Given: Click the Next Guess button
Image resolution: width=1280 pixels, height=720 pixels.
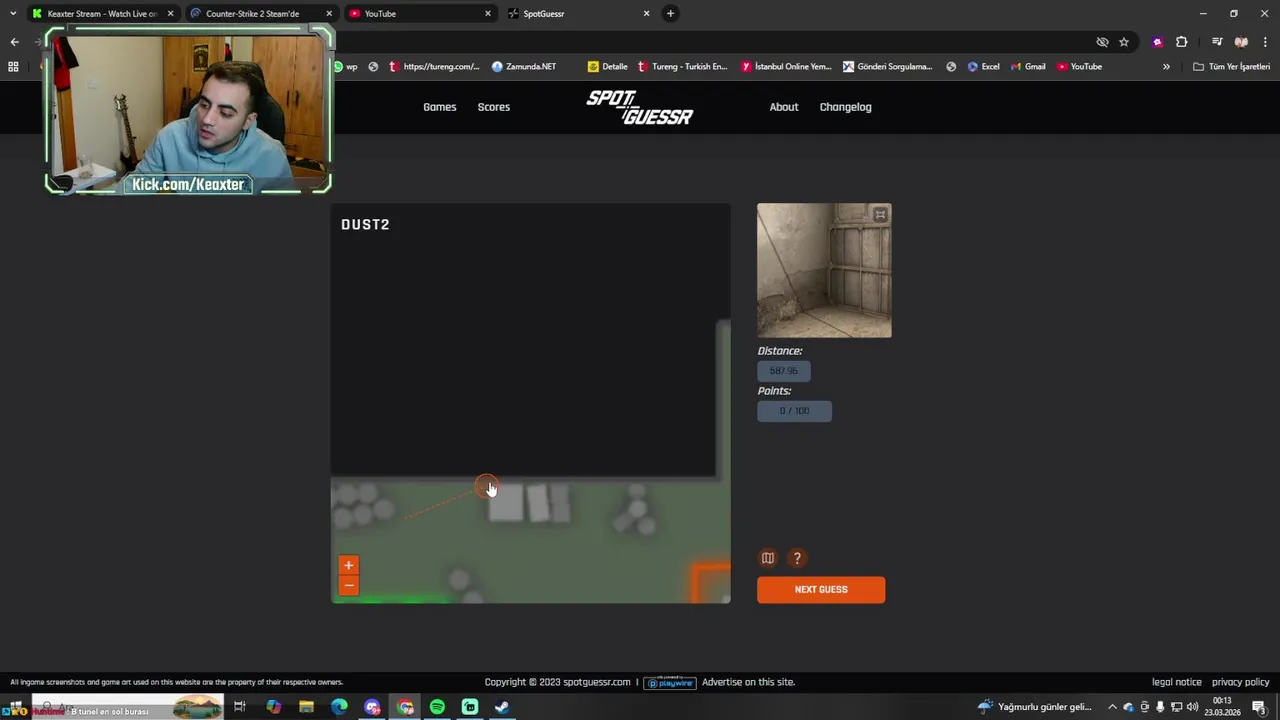Looking at the screenshot, I should click(821, 590).
